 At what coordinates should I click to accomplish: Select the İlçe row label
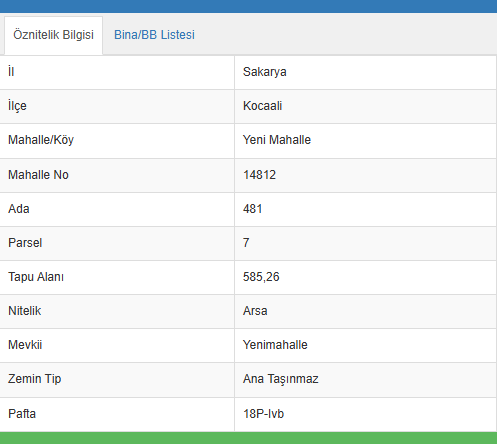[x=17, y=106]
